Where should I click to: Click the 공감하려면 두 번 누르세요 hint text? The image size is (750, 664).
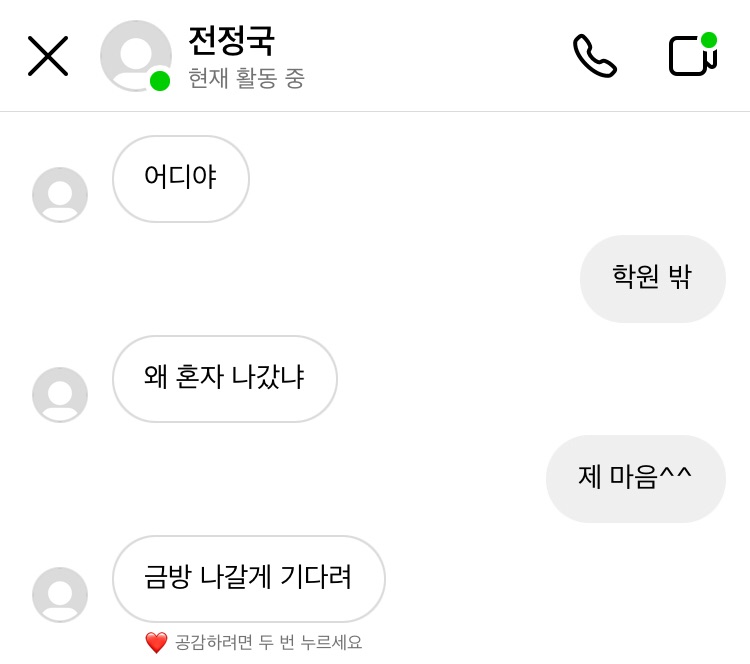[x=268, y=643]
